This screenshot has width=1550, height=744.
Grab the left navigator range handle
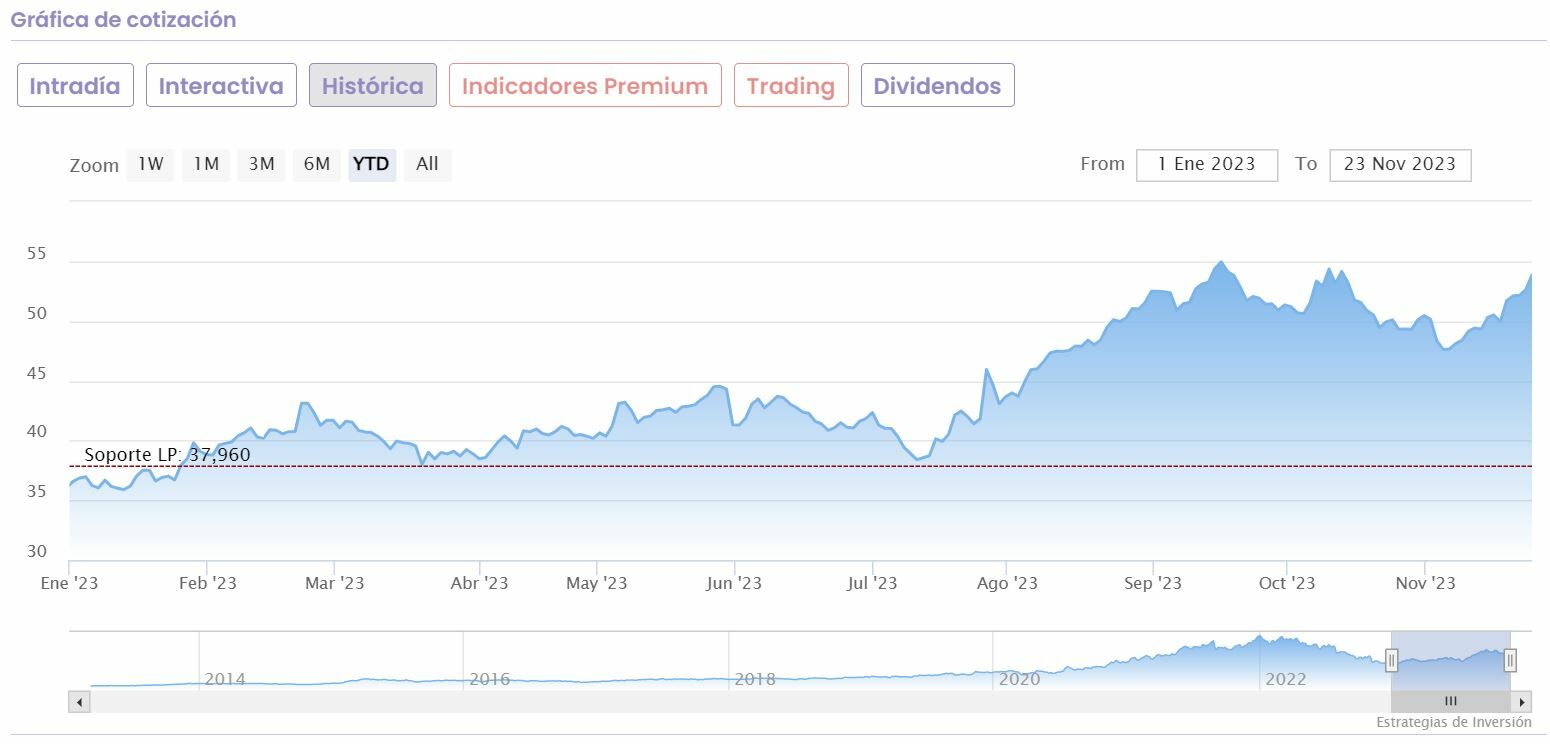coord(1391,660)
